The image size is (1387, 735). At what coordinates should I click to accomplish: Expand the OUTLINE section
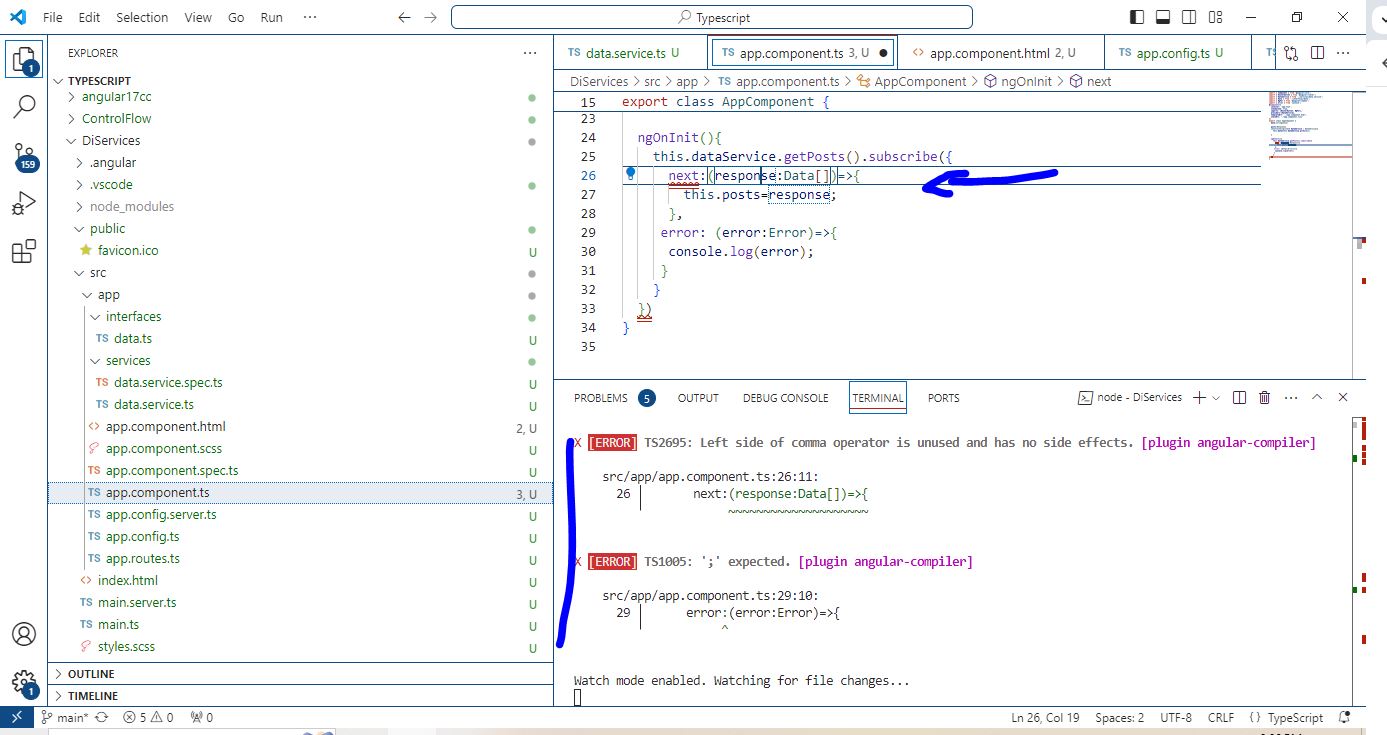pos(300,674)
